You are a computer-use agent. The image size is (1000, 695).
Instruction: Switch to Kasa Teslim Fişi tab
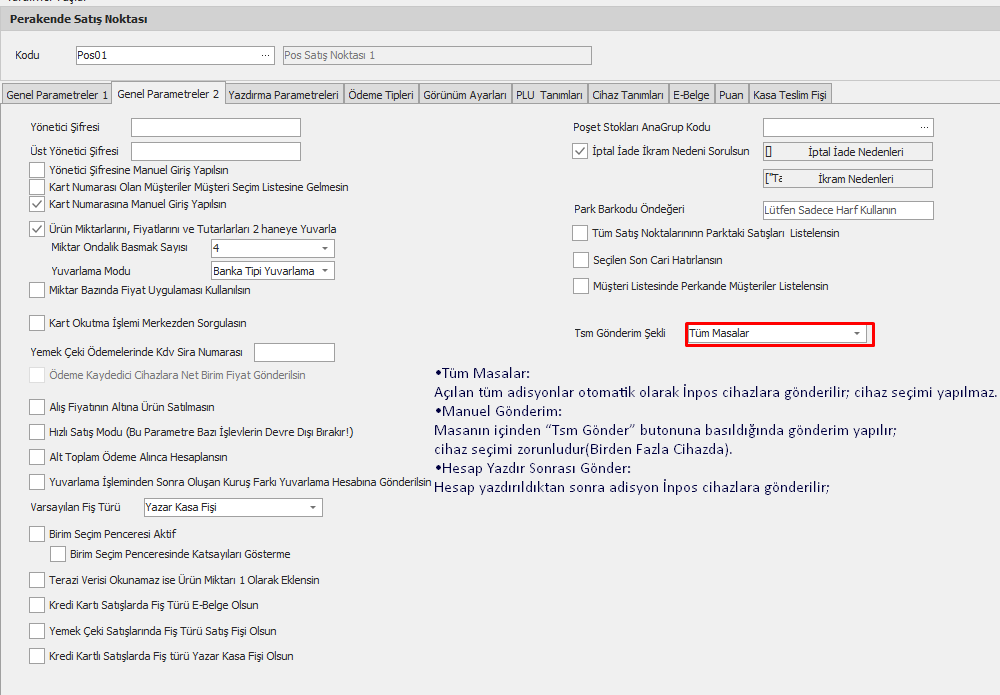pyautogui.click(x=790, y=95)
